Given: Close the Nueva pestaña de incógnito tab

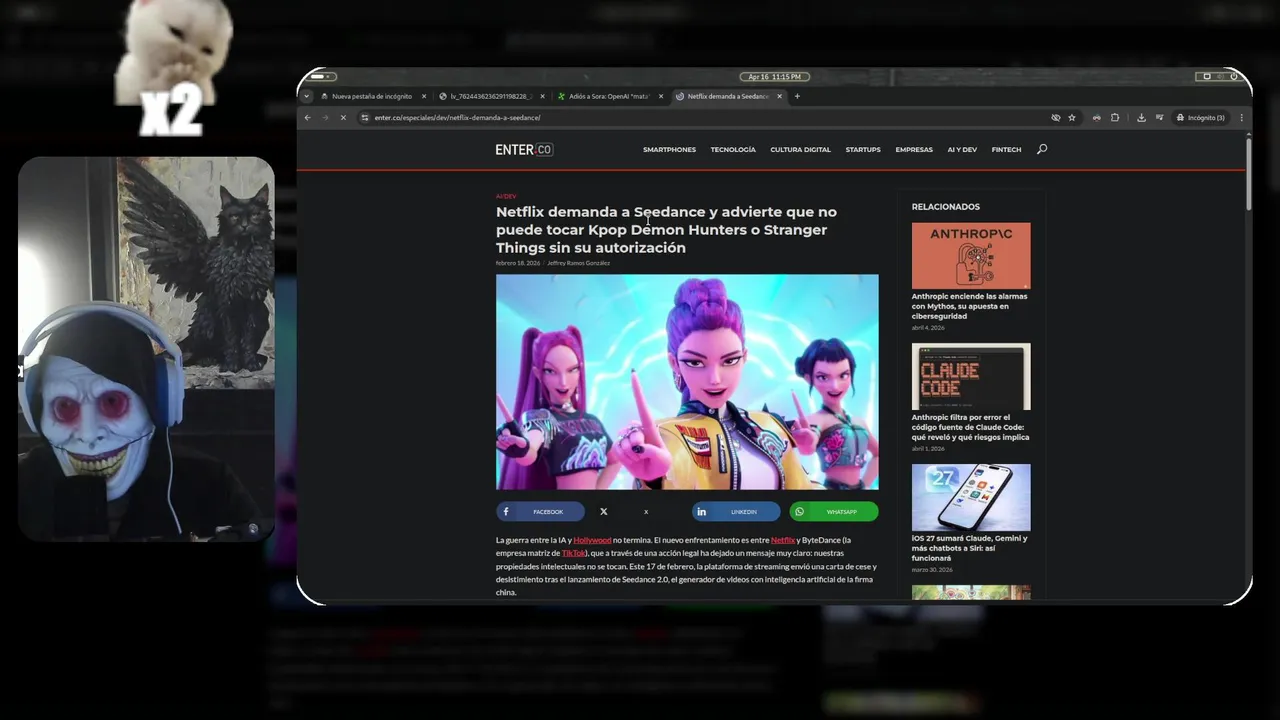Looking at the screenshot, I should (424, 97).
